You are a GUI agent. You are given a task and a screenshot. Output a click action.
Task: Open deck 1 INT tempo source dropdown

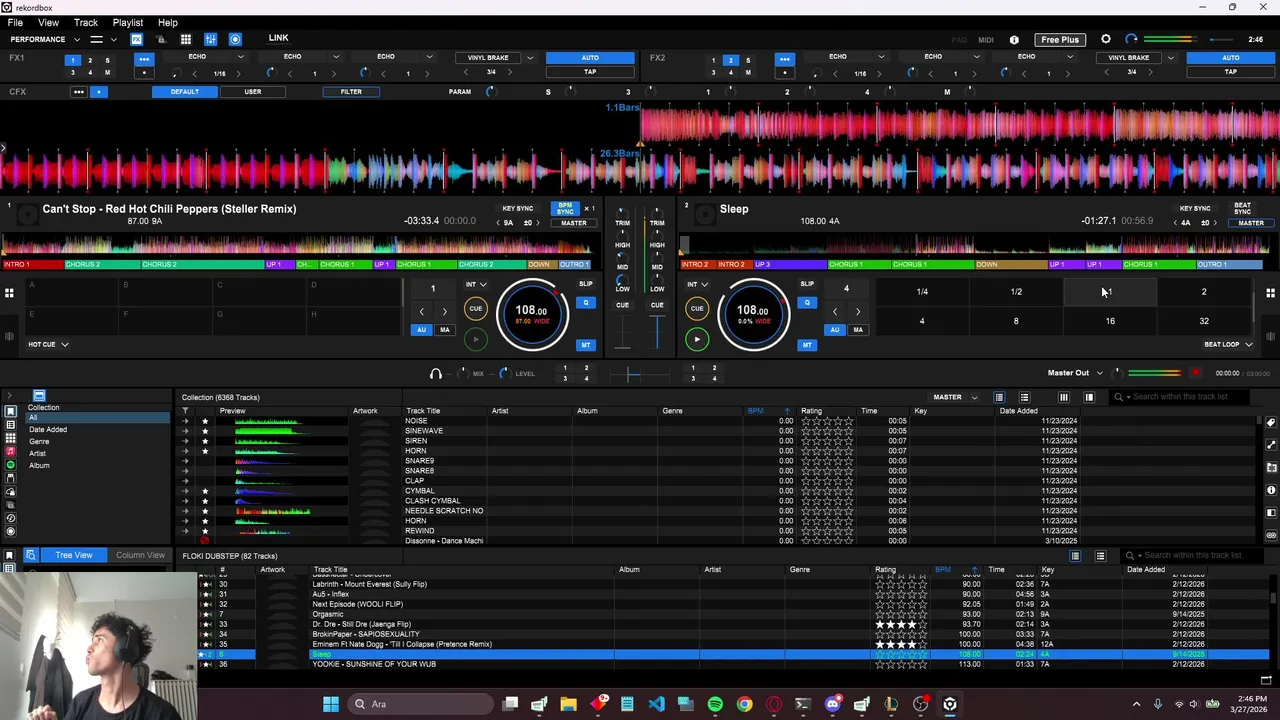pos(476,284)
